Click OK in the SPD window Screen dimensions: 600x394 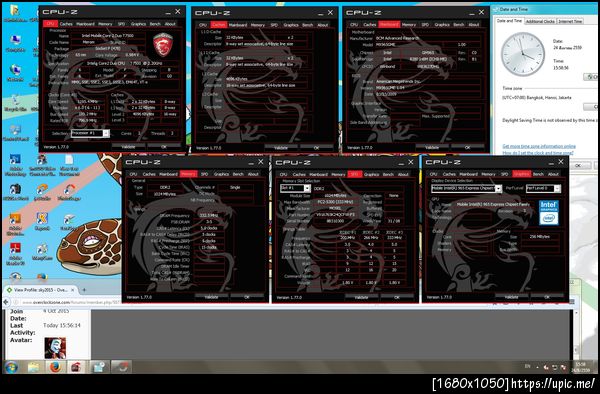point(397,297)
